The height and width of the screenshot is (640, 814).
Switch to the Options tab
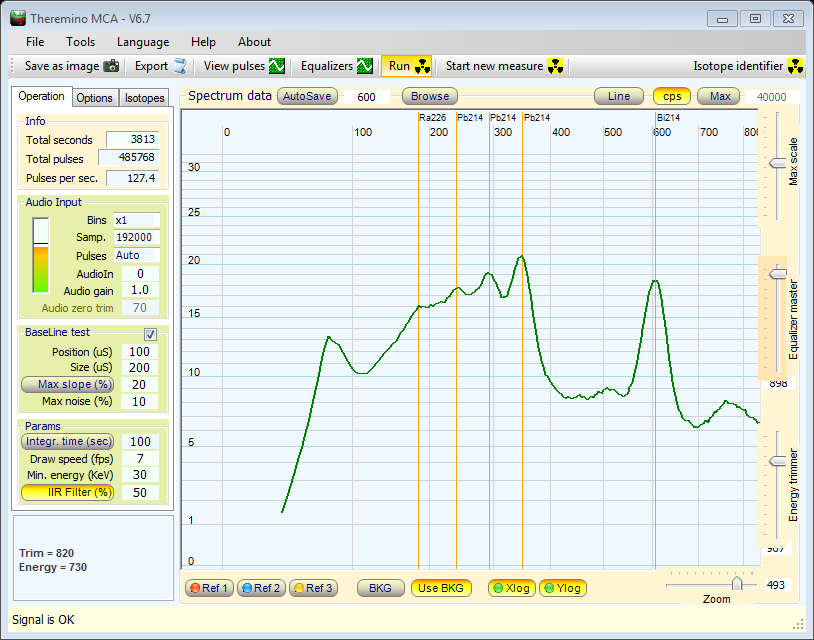coord(95,98)
